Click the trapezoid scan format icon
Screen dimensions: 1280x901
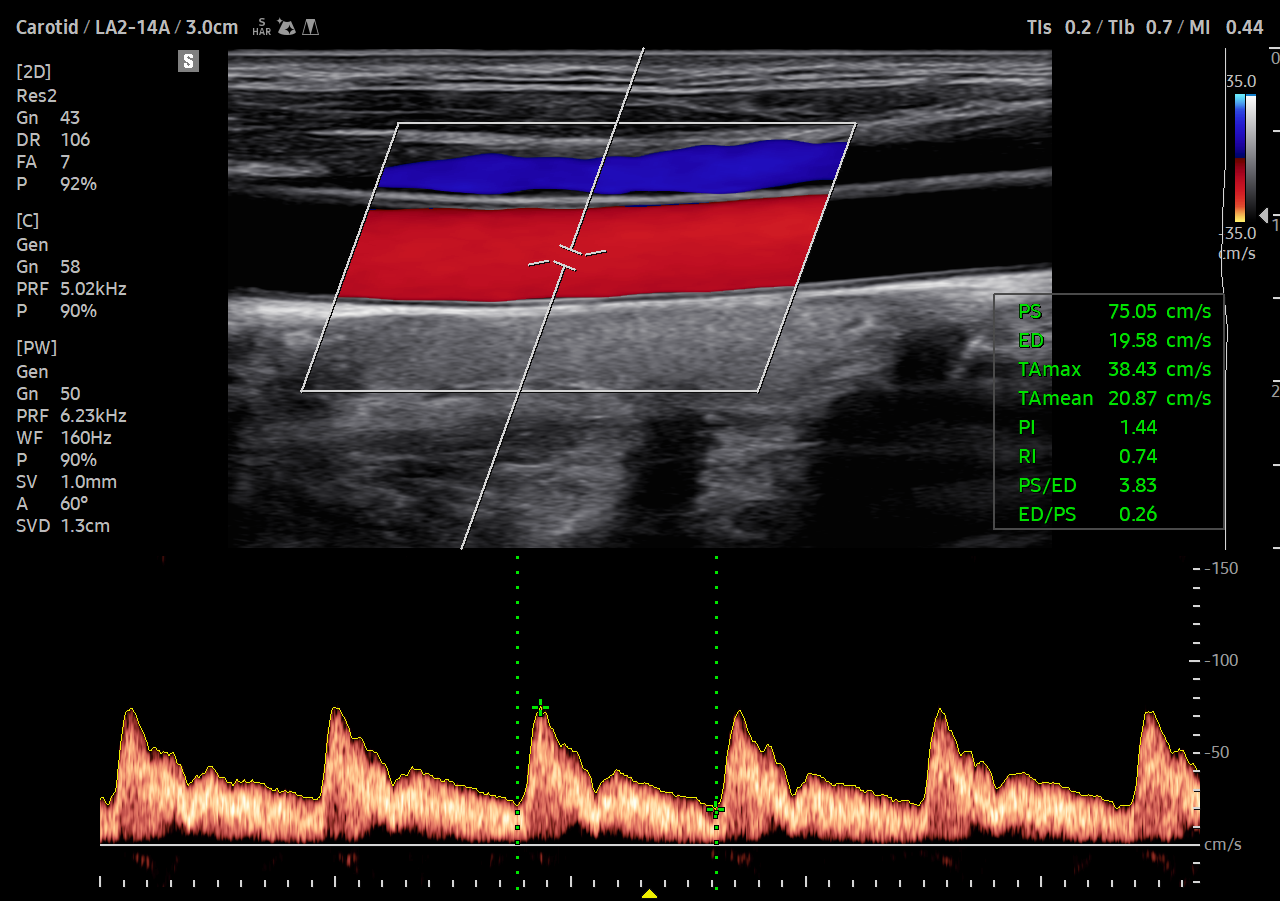(x=311, y=27)
